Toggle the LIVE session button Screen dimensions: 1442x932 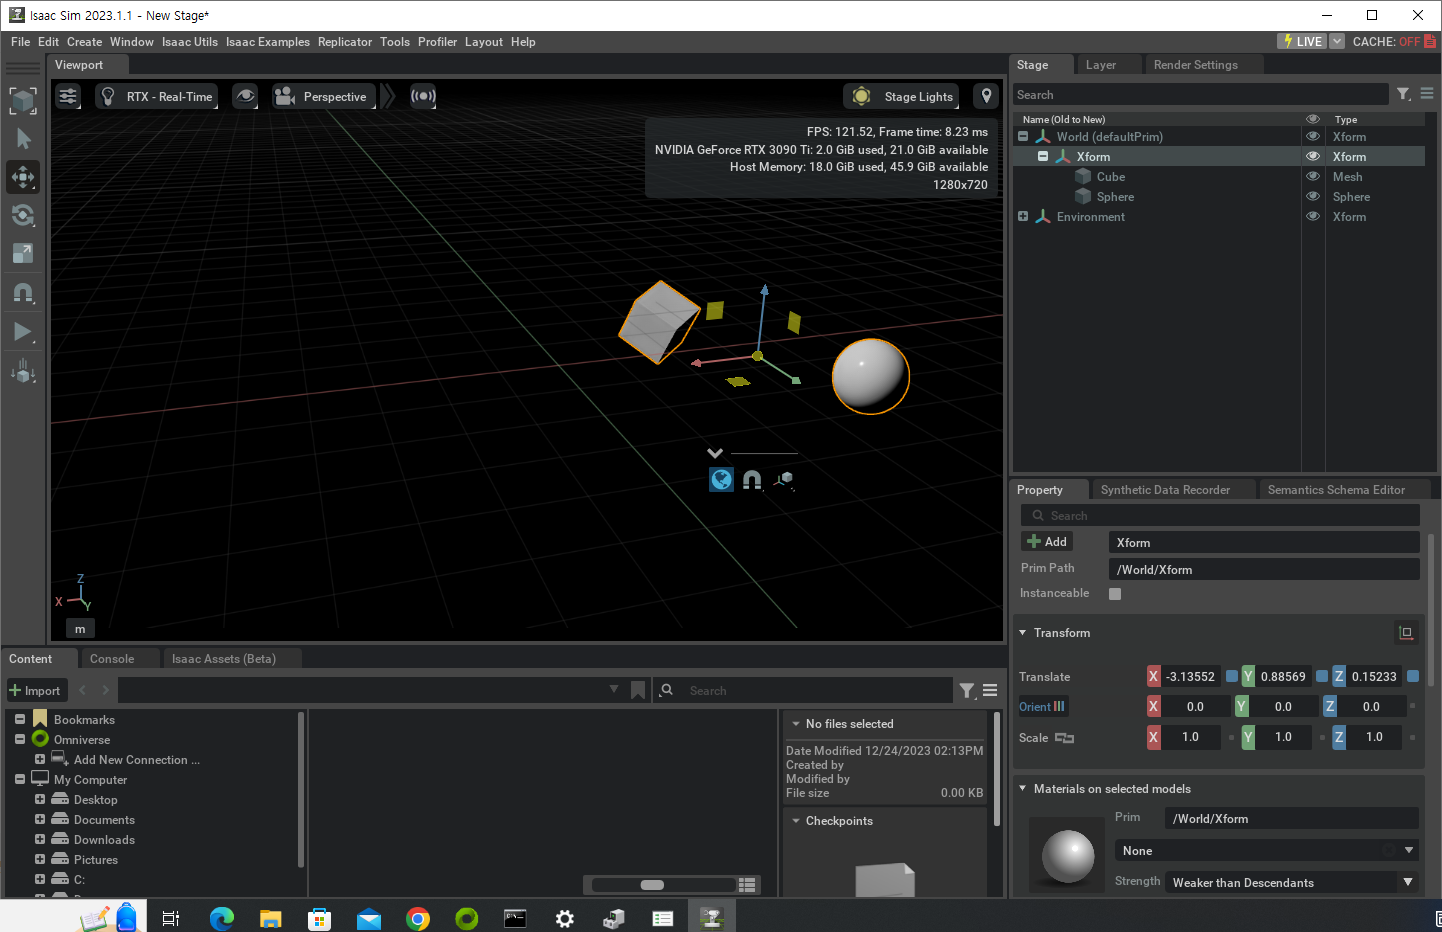tap(1302, 41)
